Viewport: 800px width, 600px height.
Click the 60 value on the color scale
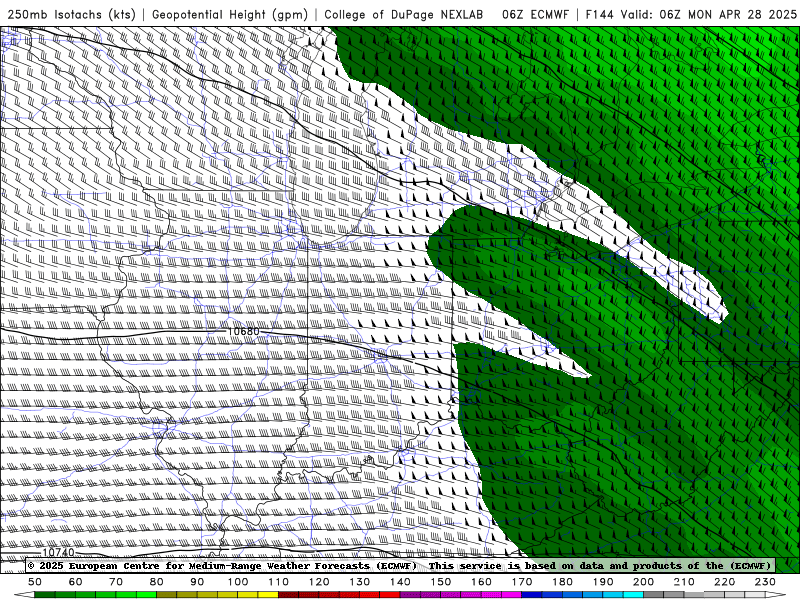pos(76,582)
